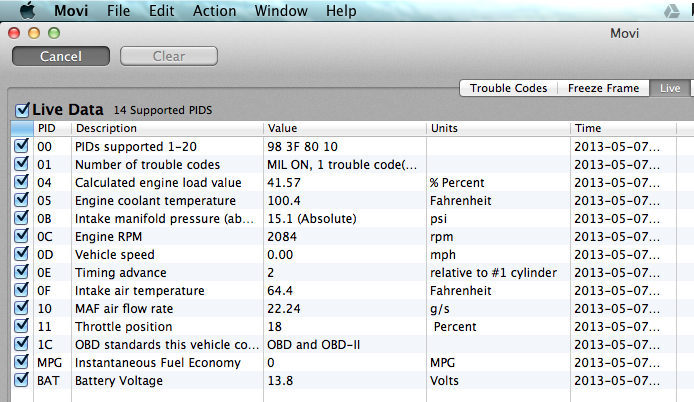
Task: Toggle the MAF air flow rate checkbox
Action: coord(22,309)
